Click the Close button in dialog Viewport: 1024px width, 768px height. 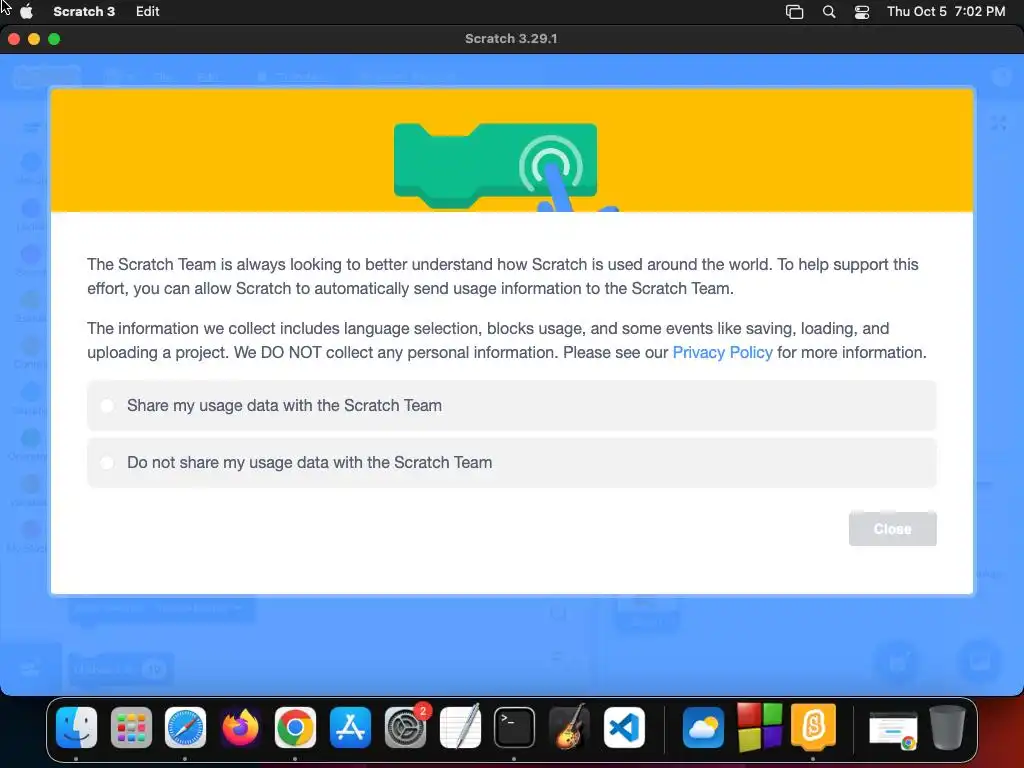pyautogui.click(x=892, y=529)
